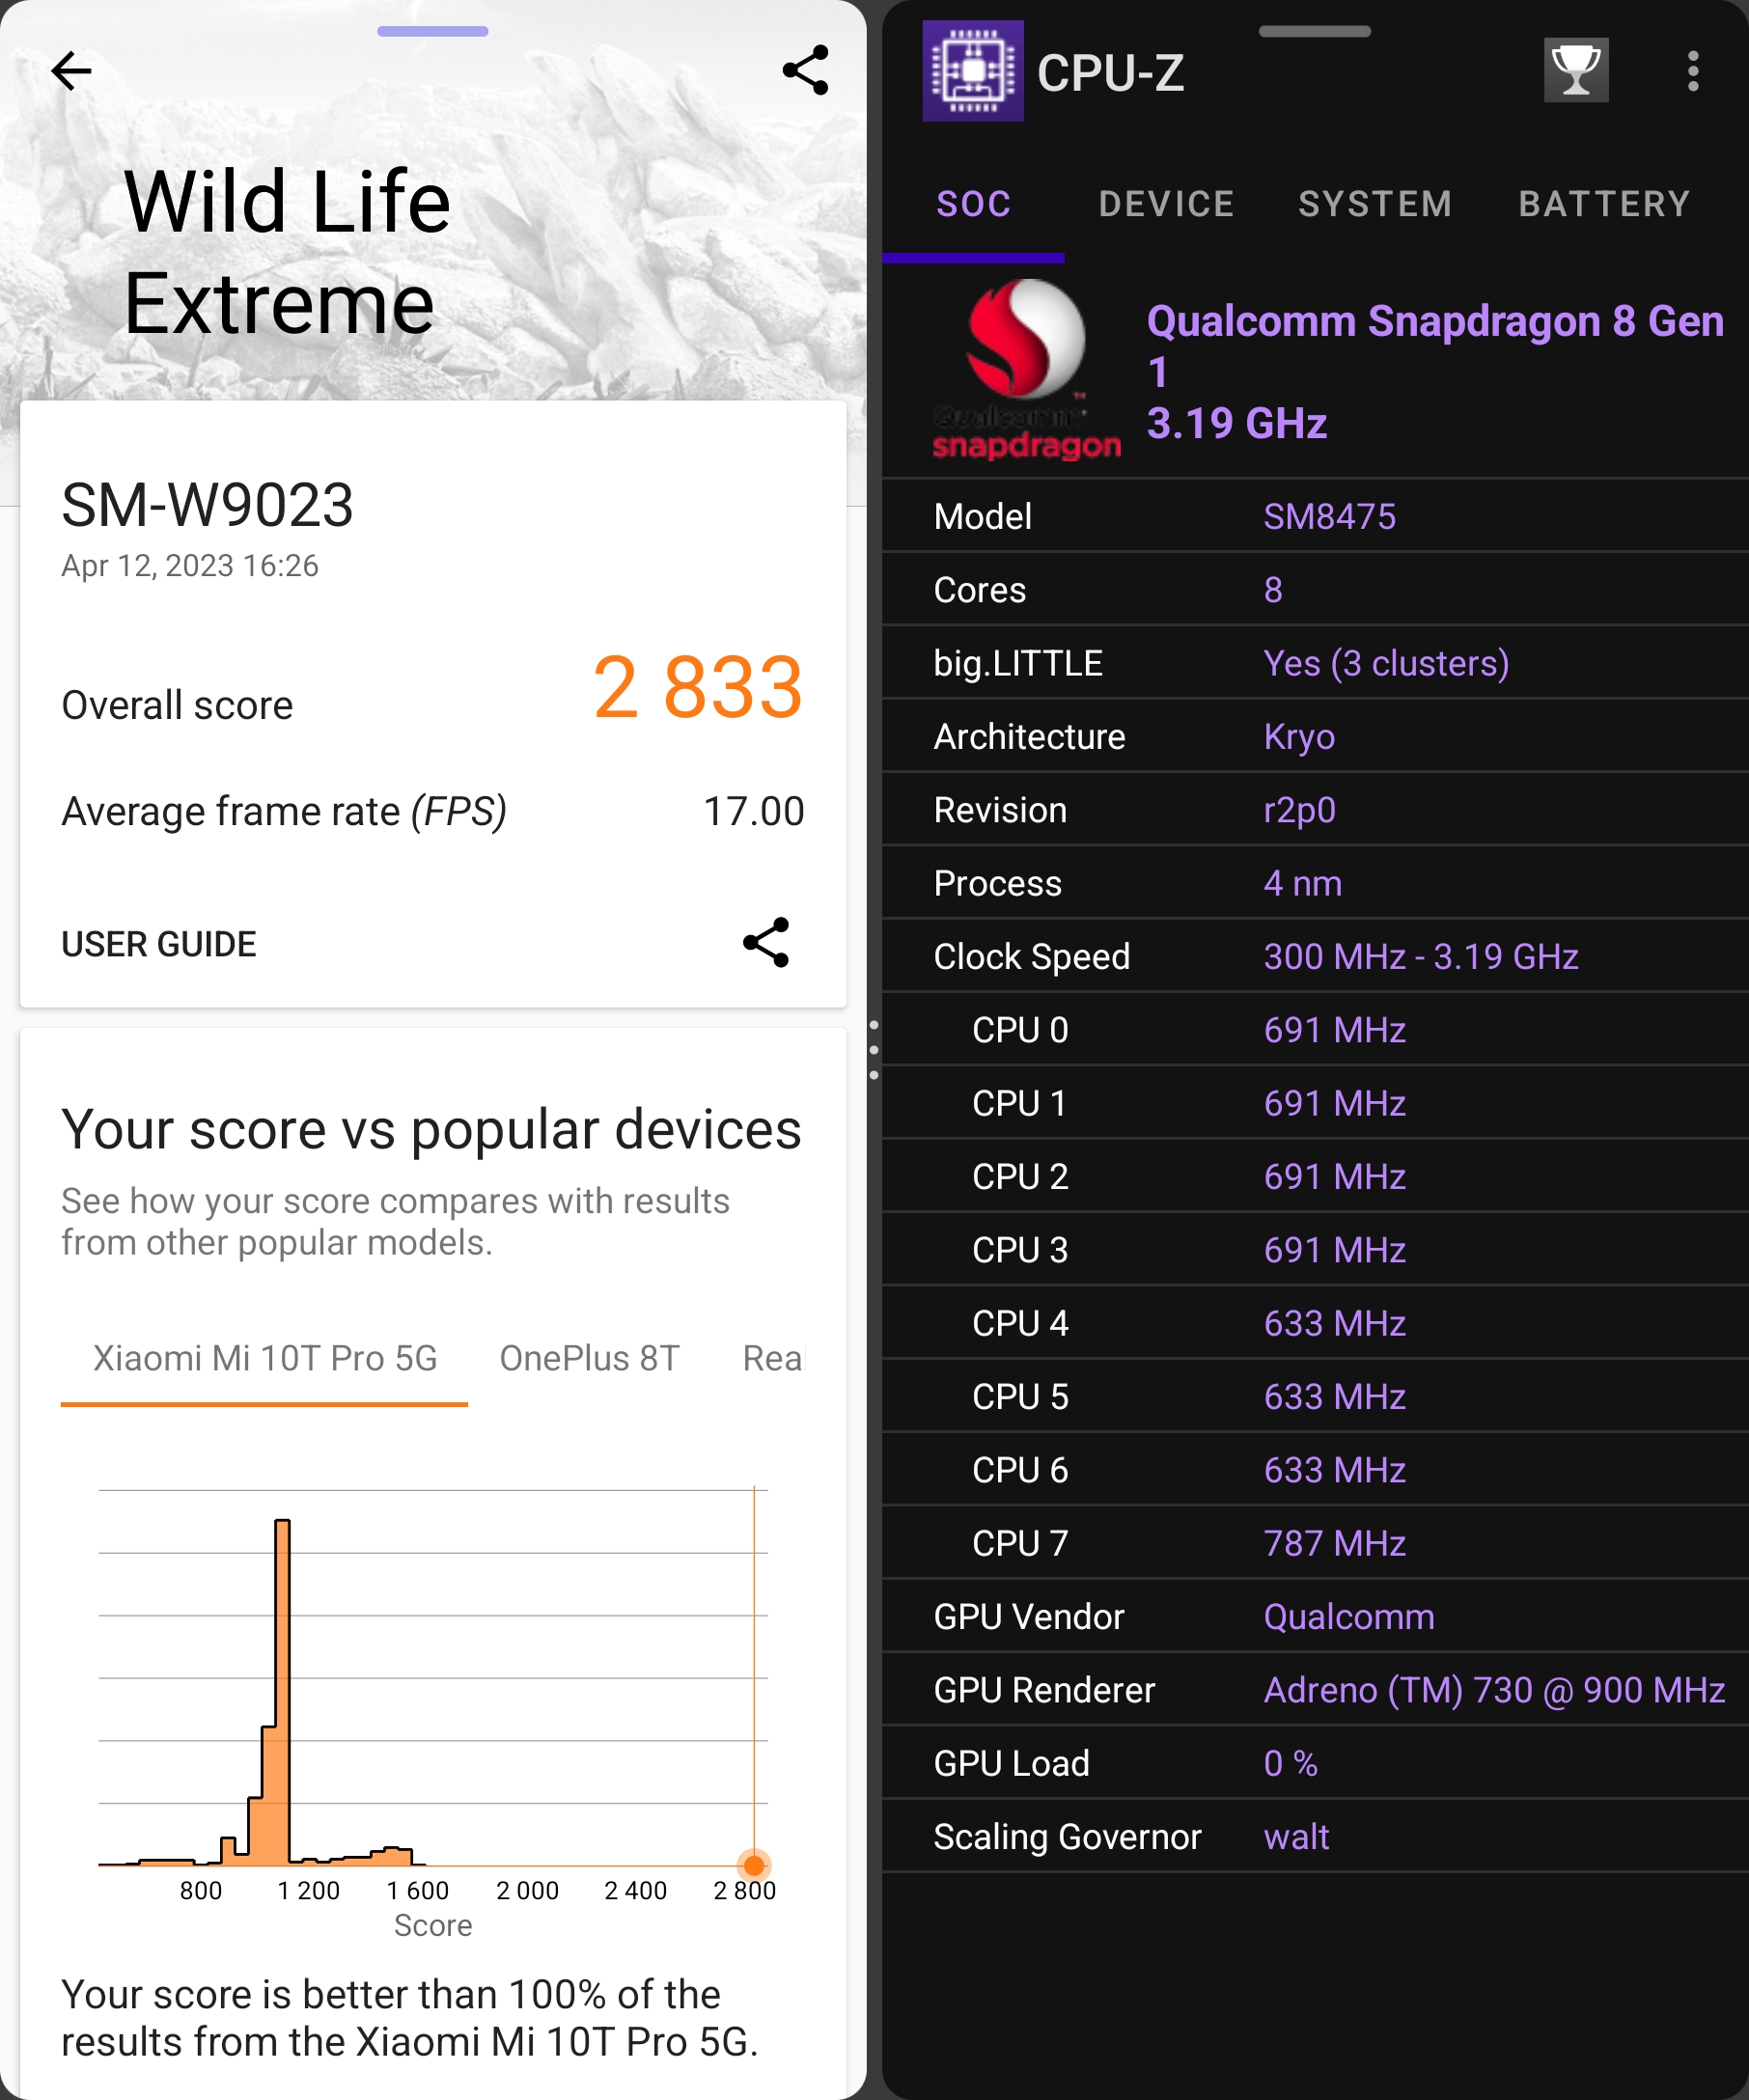Tap the share icon at top of 3DMark
This screenshot has height=2100, width=1749.
pos(805,70)
